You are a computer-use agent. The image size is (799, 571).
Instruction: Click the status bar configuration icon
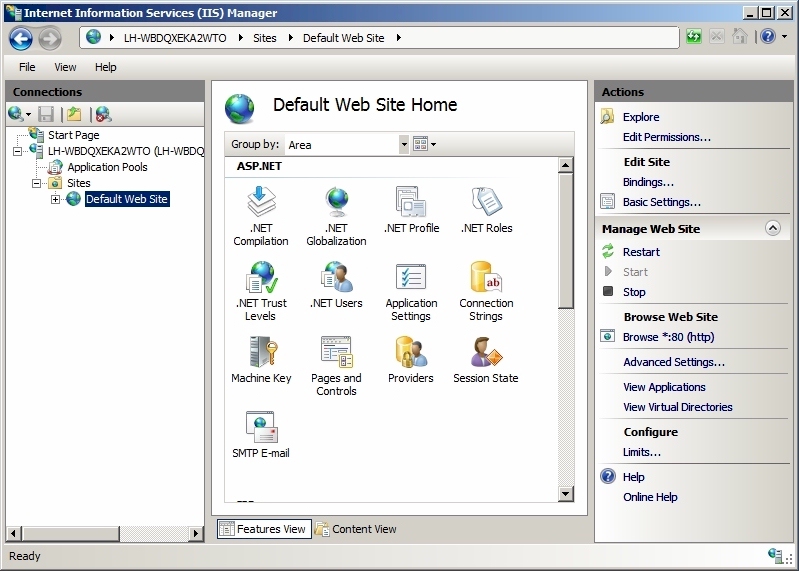pos(776,556)
